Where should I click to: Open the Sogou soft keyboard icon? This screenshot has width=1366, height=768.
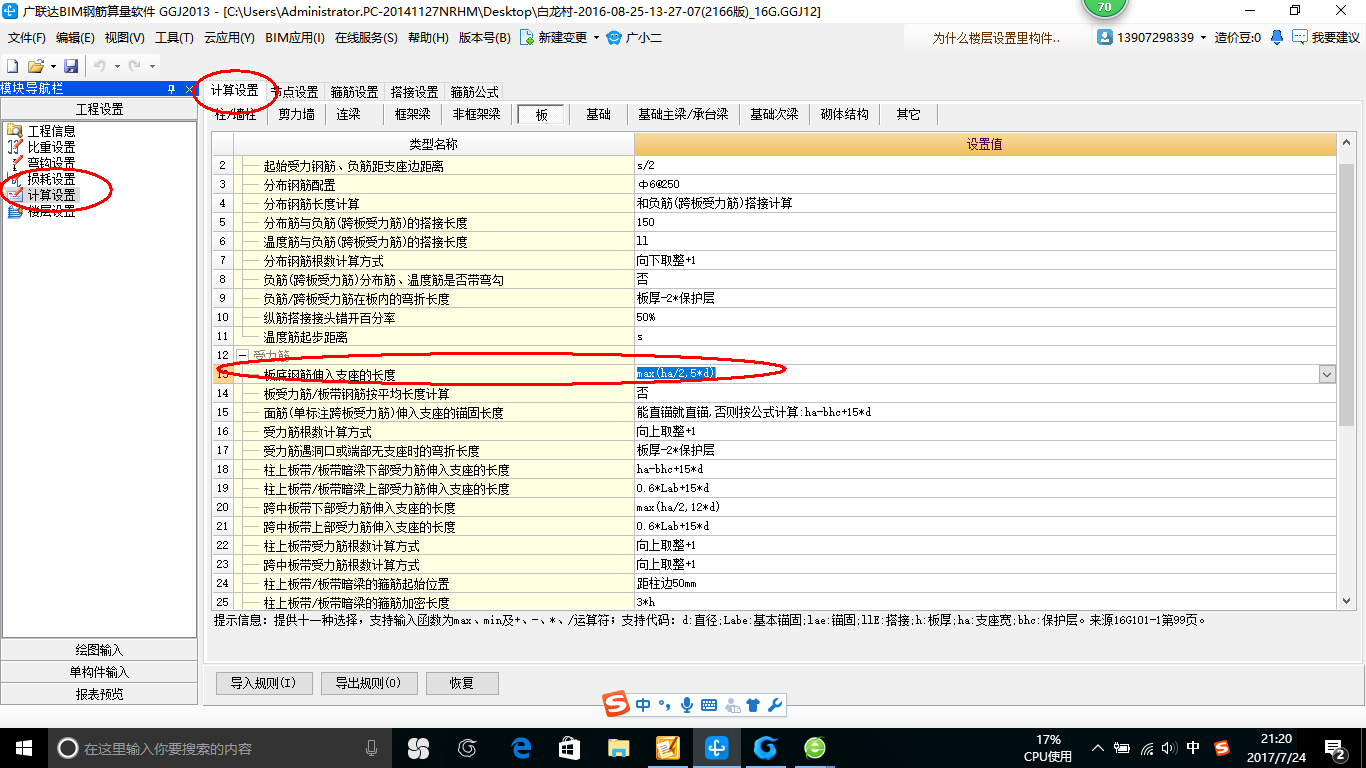[709, 705]
